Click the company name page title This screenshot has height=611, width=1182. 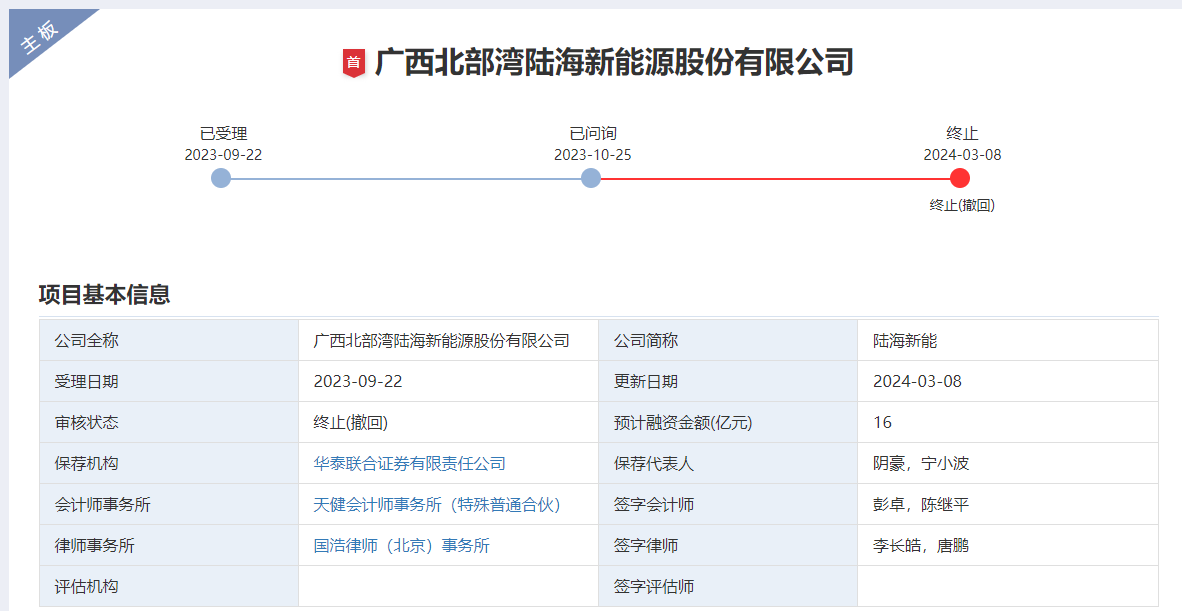613,63
